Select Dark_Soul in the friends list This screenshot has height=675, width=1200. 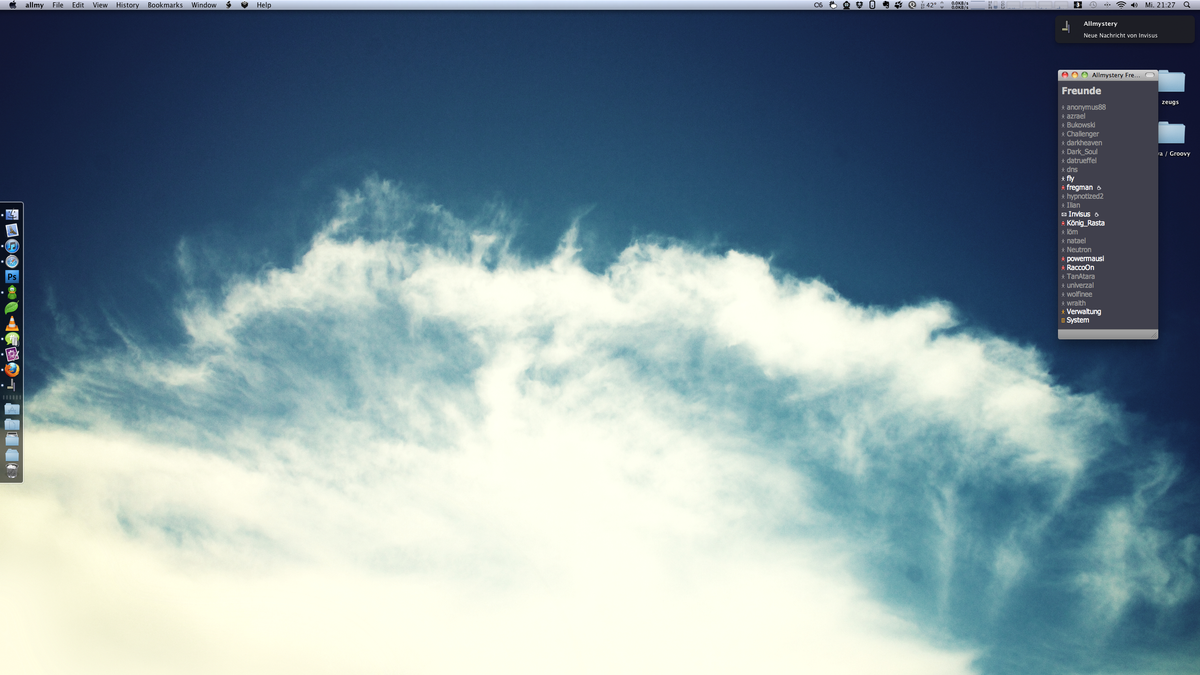click(1082, 152)
